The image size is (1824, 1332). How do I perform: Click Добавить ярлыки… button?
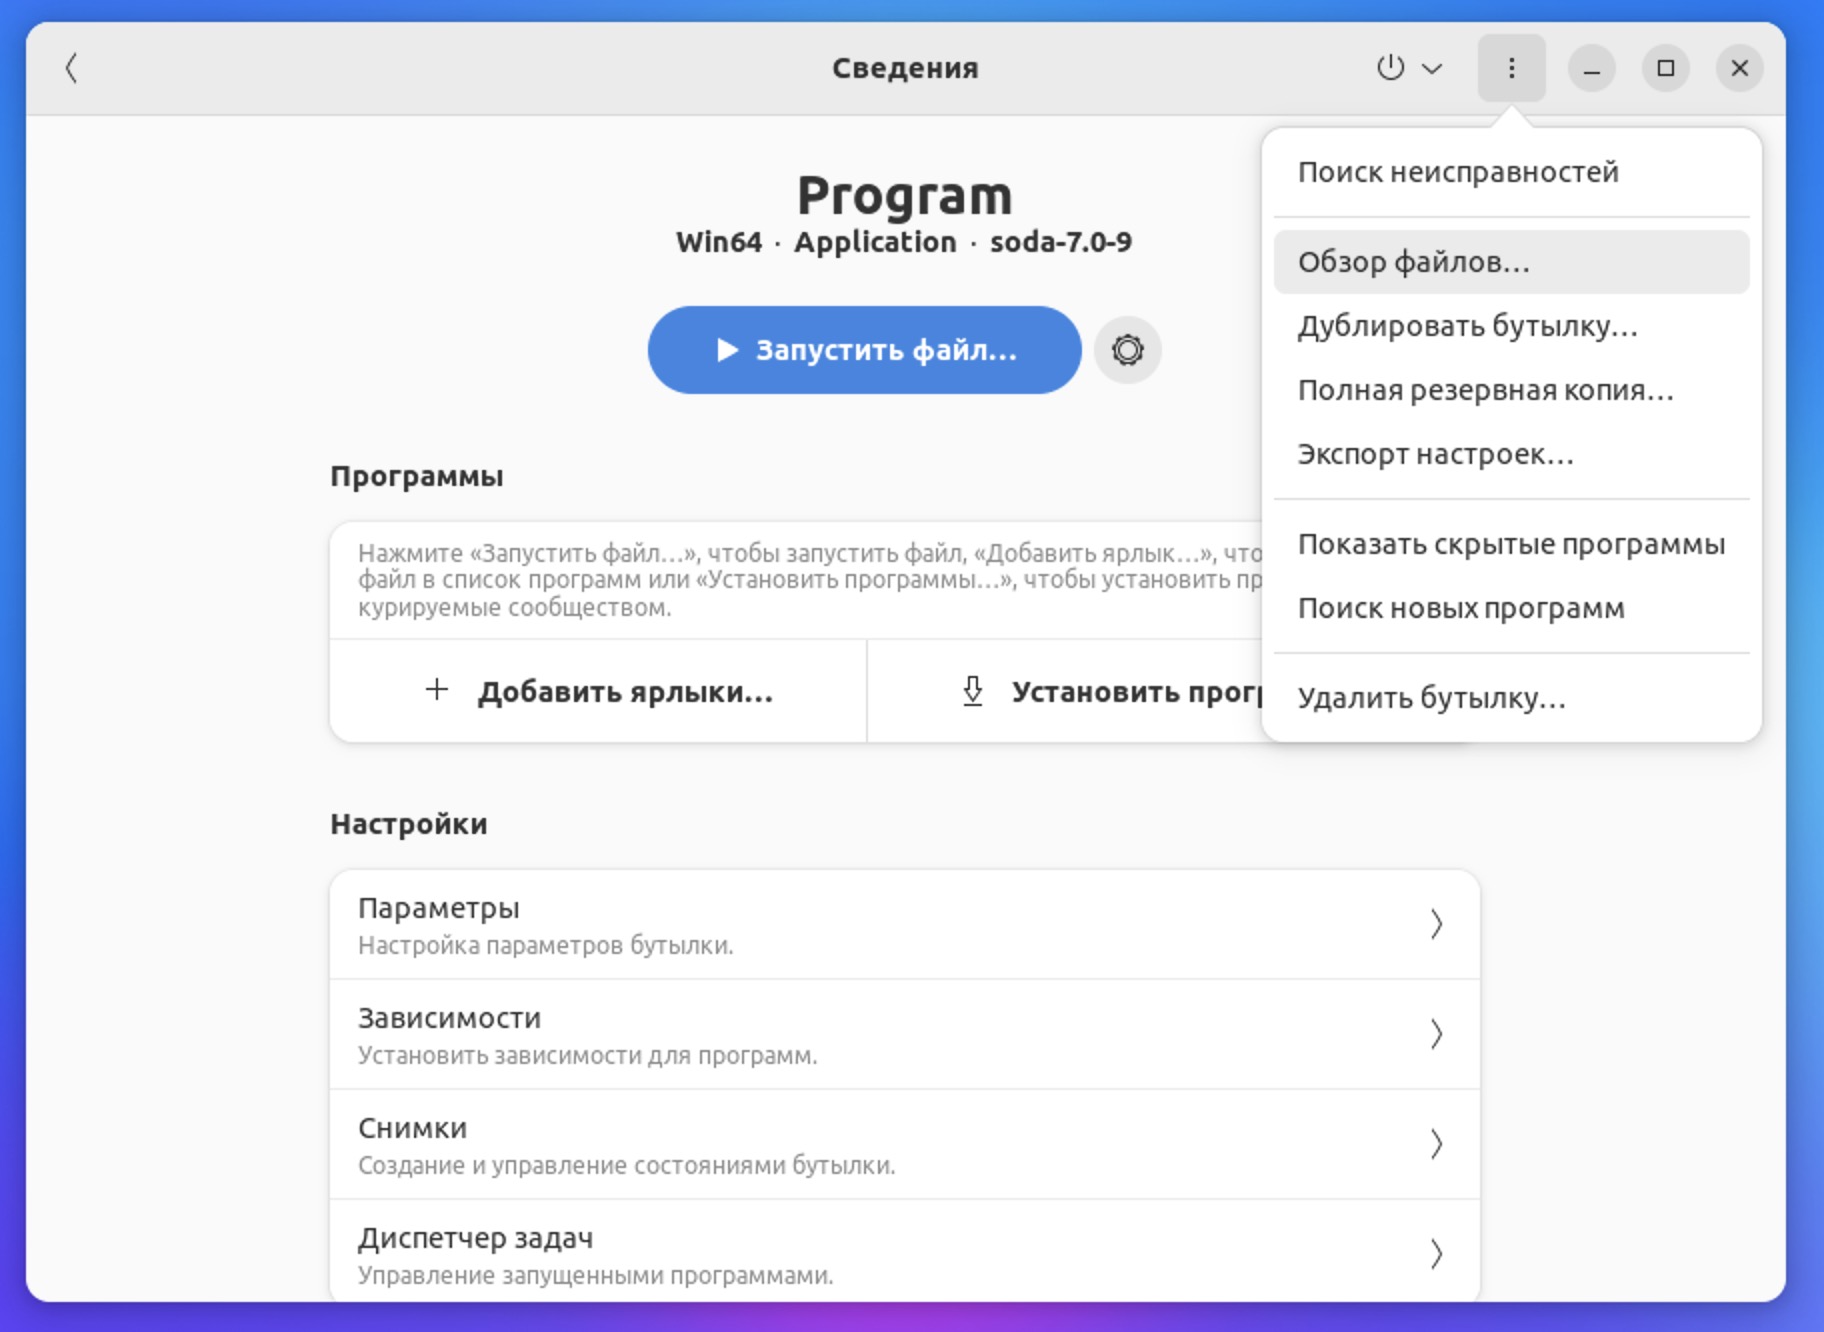(598, 691)
